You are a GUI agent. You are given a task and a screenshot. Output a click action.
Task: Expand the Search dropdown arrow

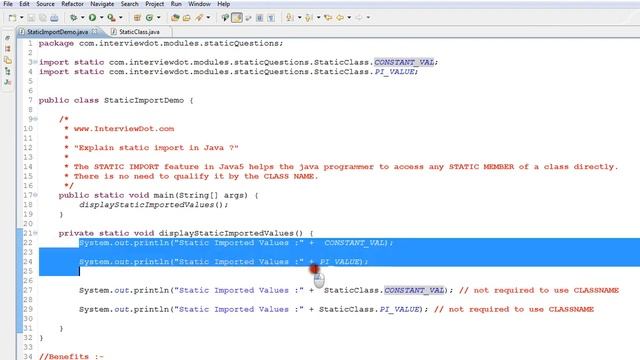(208, 18)
